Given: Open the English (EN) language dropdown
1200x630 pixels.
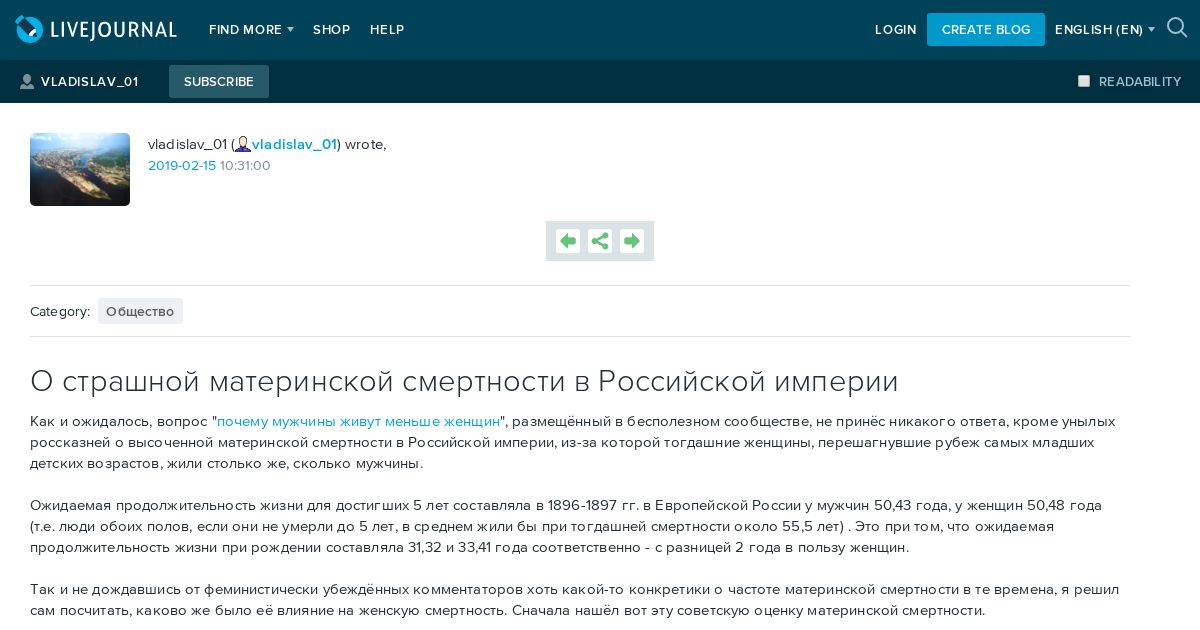Looking at the screenshot, I should [1105, 30].
